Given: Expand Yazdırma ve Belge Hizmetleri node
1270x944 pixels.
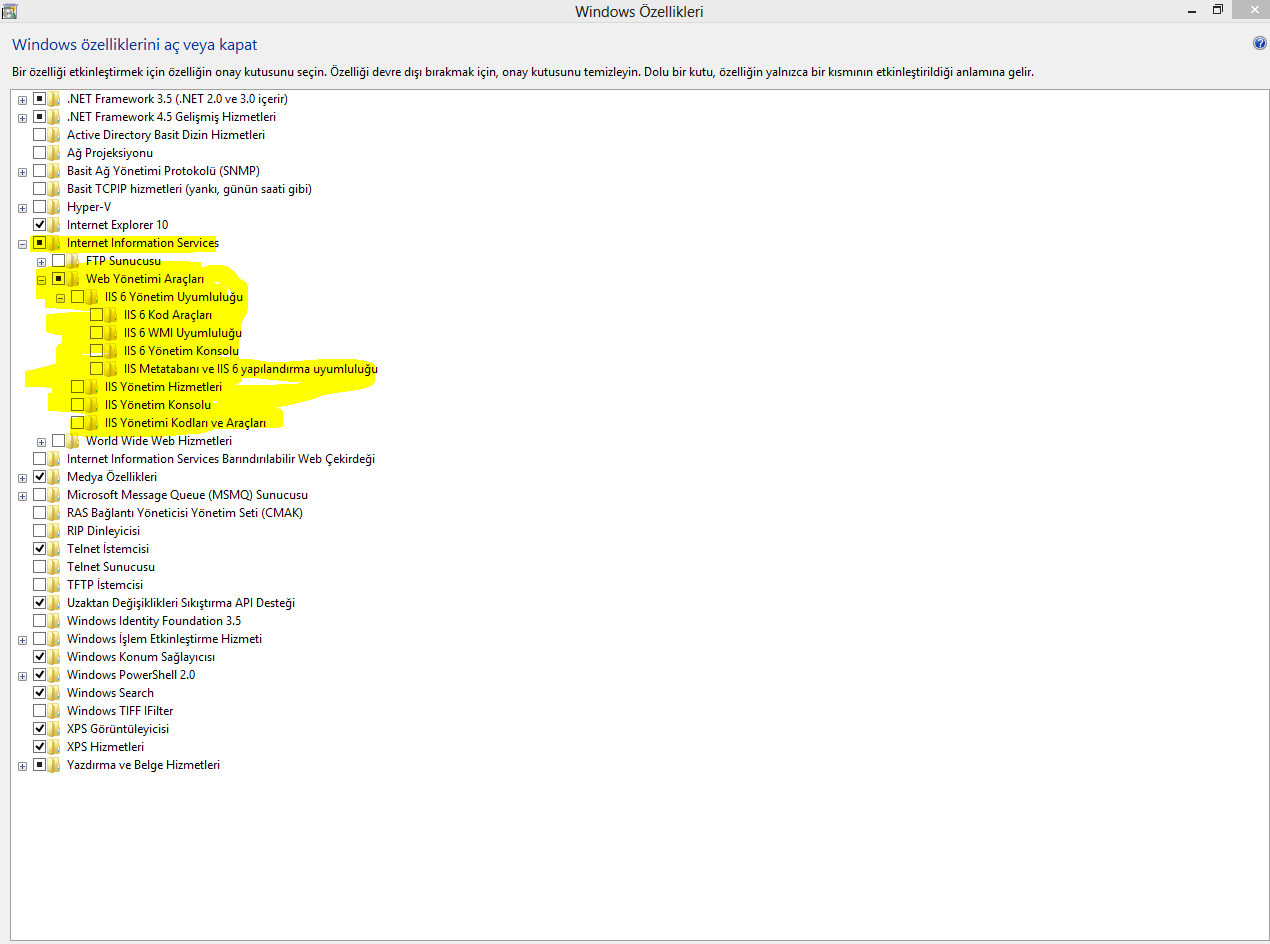Looking at the screenshot, I should coord(22,766).
